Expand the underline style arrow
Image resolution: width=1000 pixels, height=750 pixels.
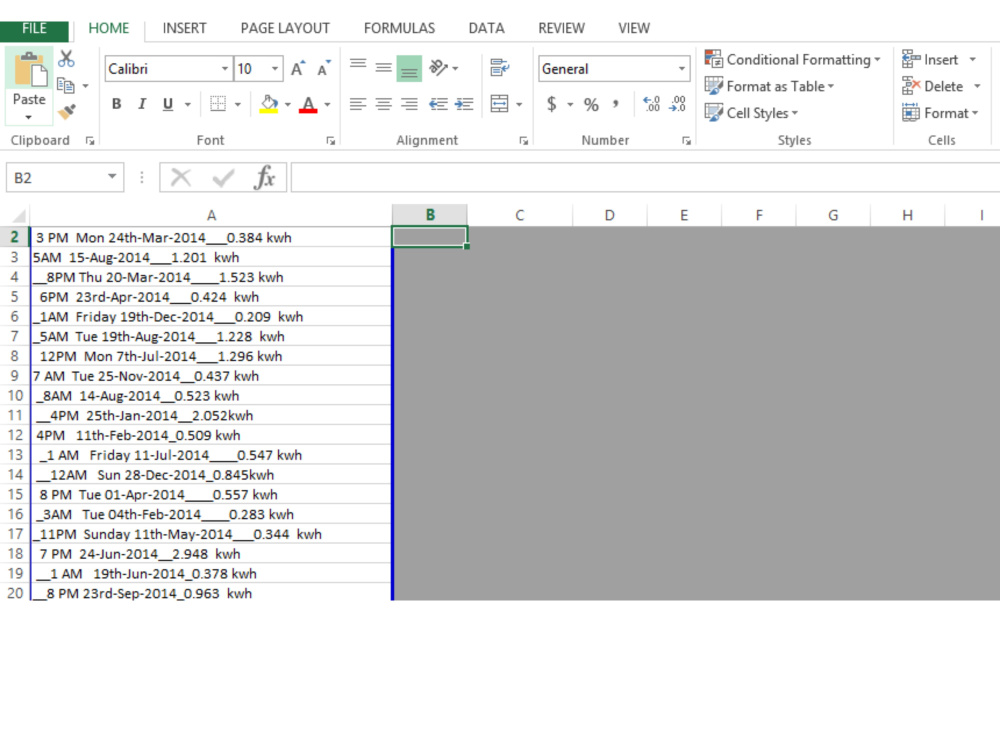click(x=188, y=105)
